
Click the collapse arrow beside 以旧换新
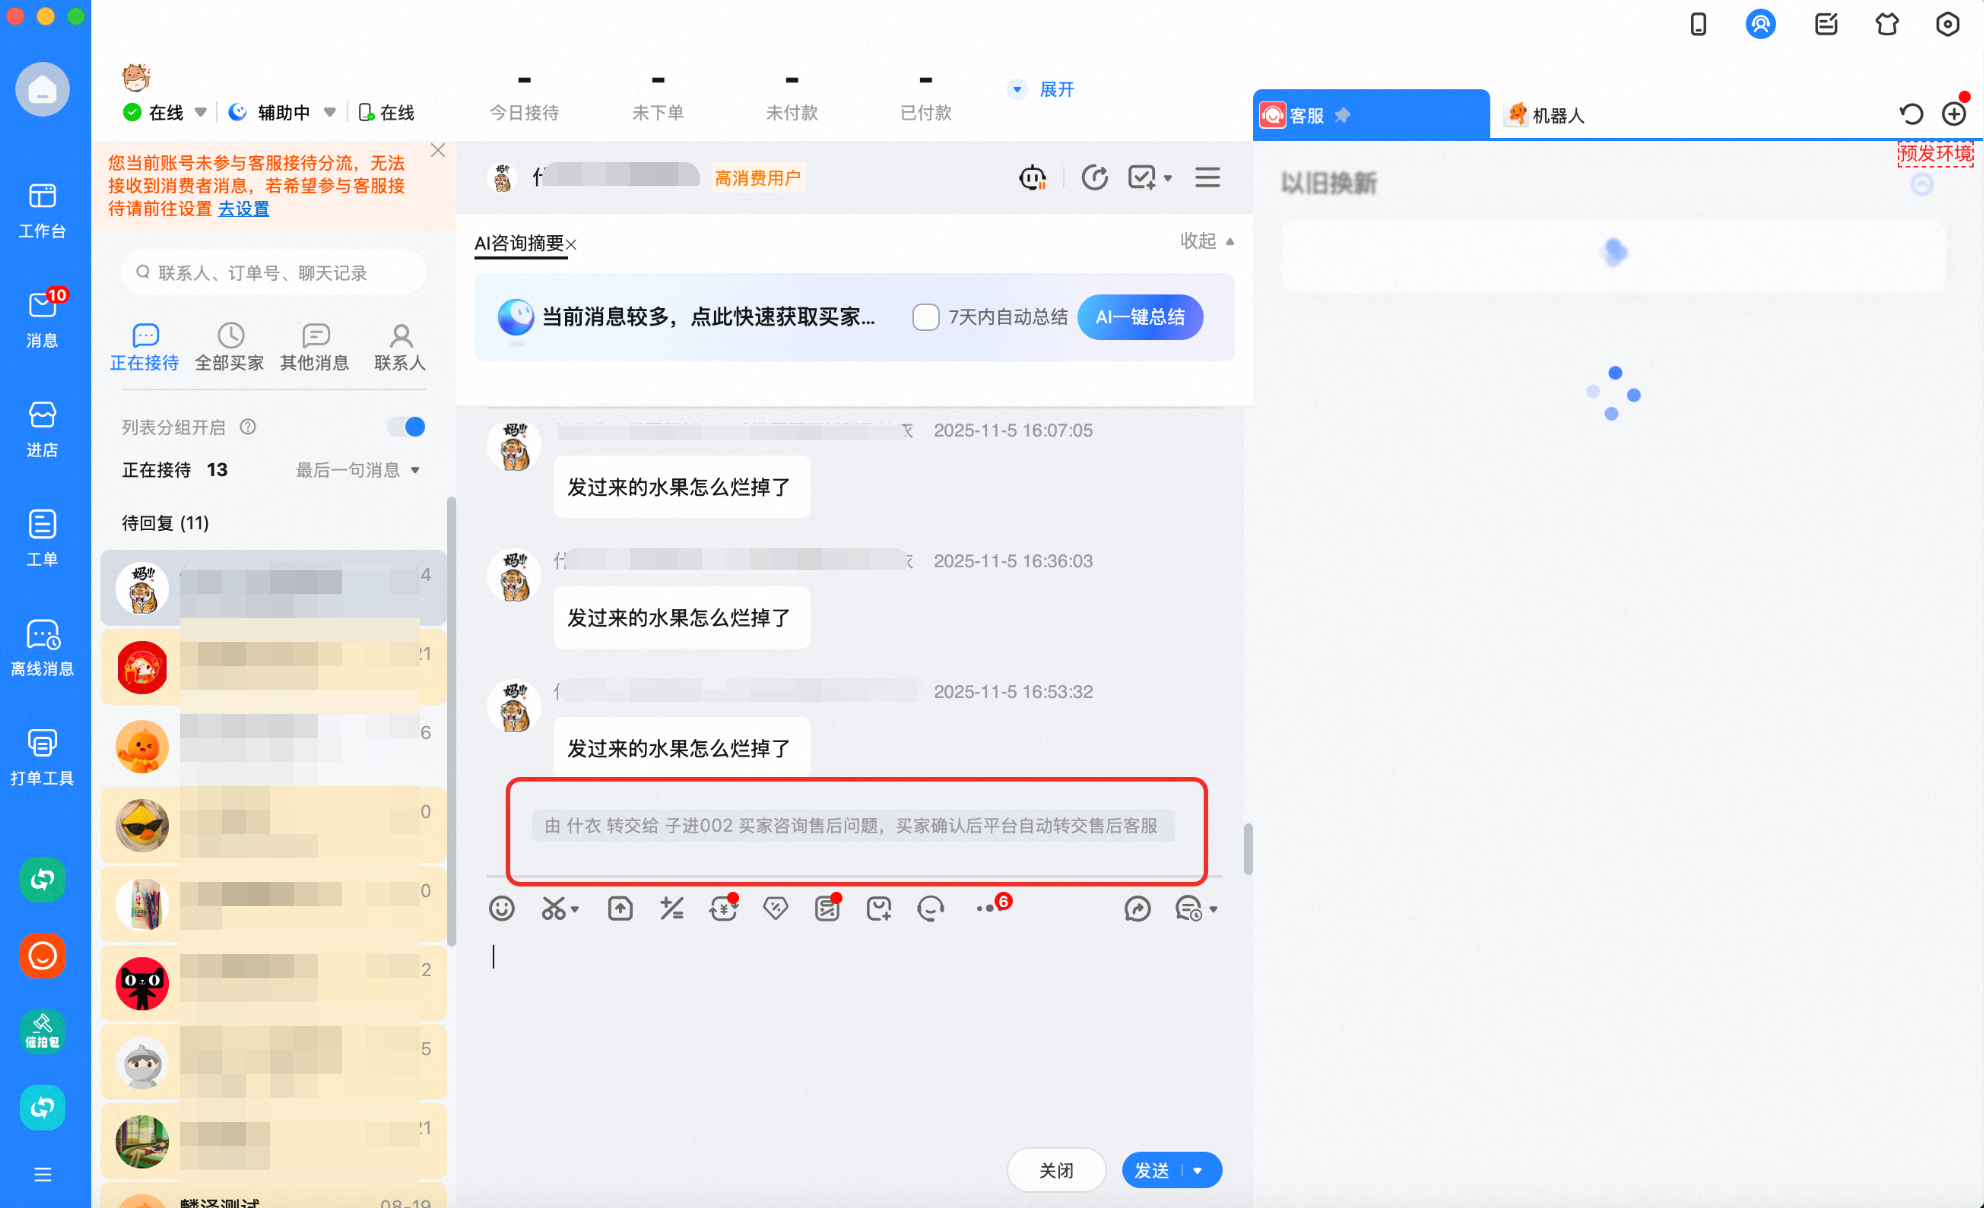[1921, 185]
